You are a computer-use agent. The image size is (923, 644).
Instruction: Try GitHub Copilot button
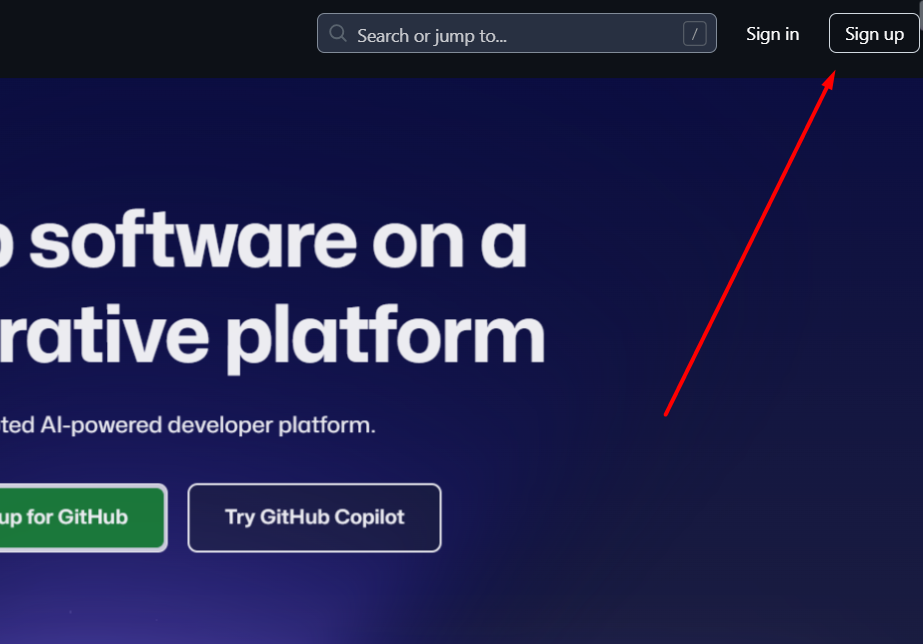point(314,518)
